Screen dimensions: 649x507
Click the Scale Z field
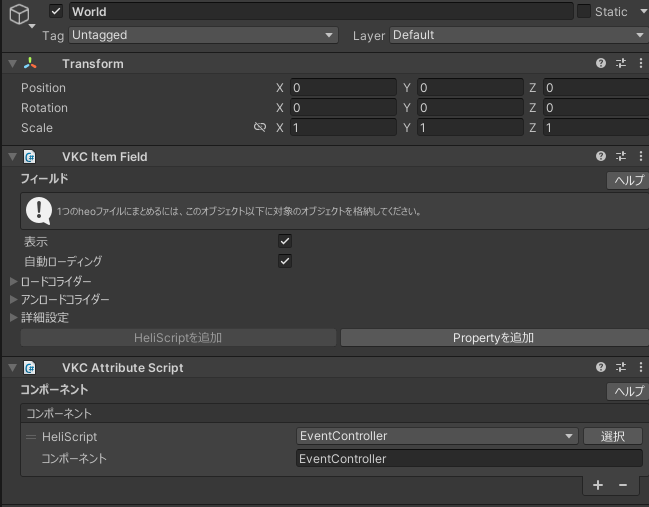click(x=596, y=127)
